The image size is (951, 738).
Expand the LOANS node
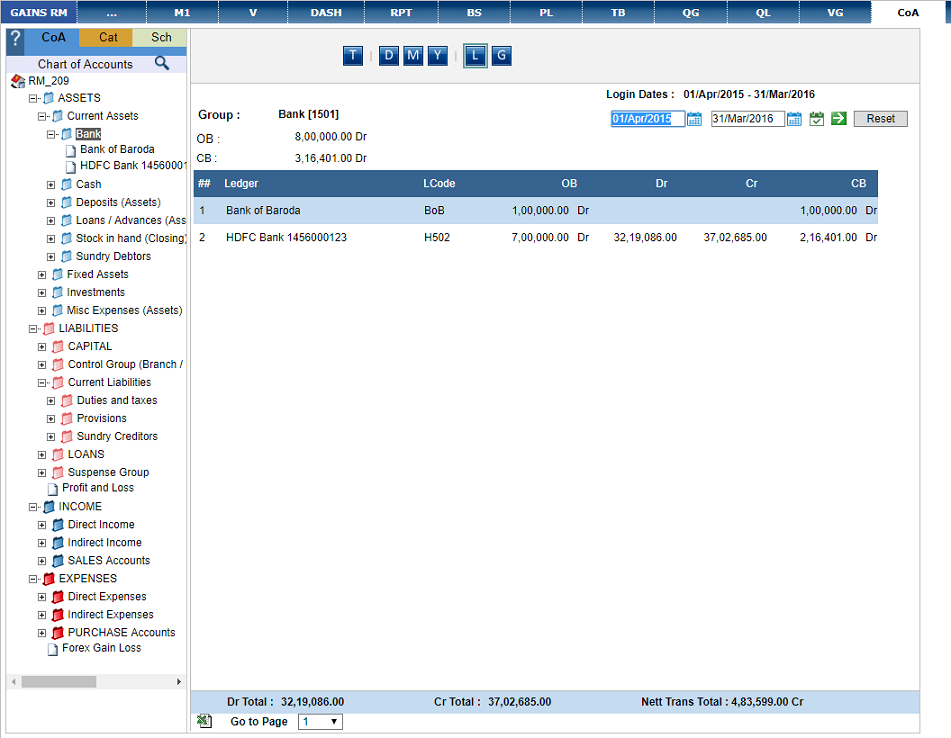pyautogui.click(x=42, y=455)
